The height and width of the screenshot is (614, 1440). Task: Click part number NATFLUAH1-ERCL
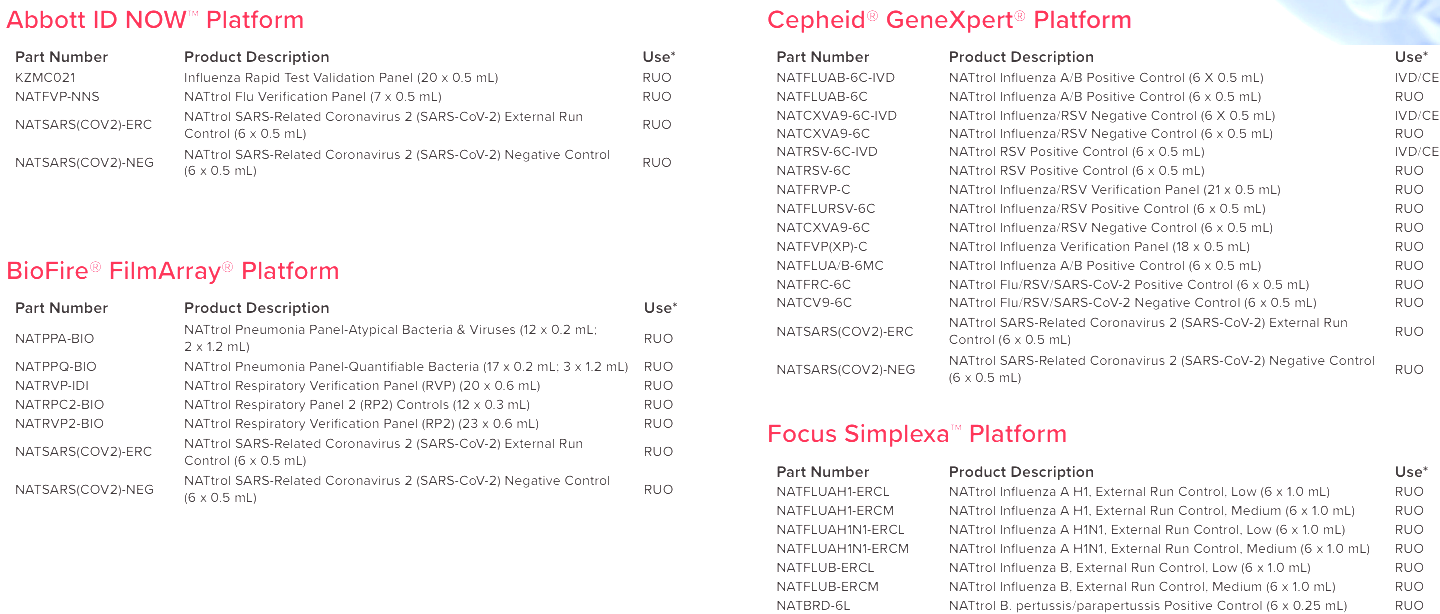pyautogui.click(x=832, y=492)
